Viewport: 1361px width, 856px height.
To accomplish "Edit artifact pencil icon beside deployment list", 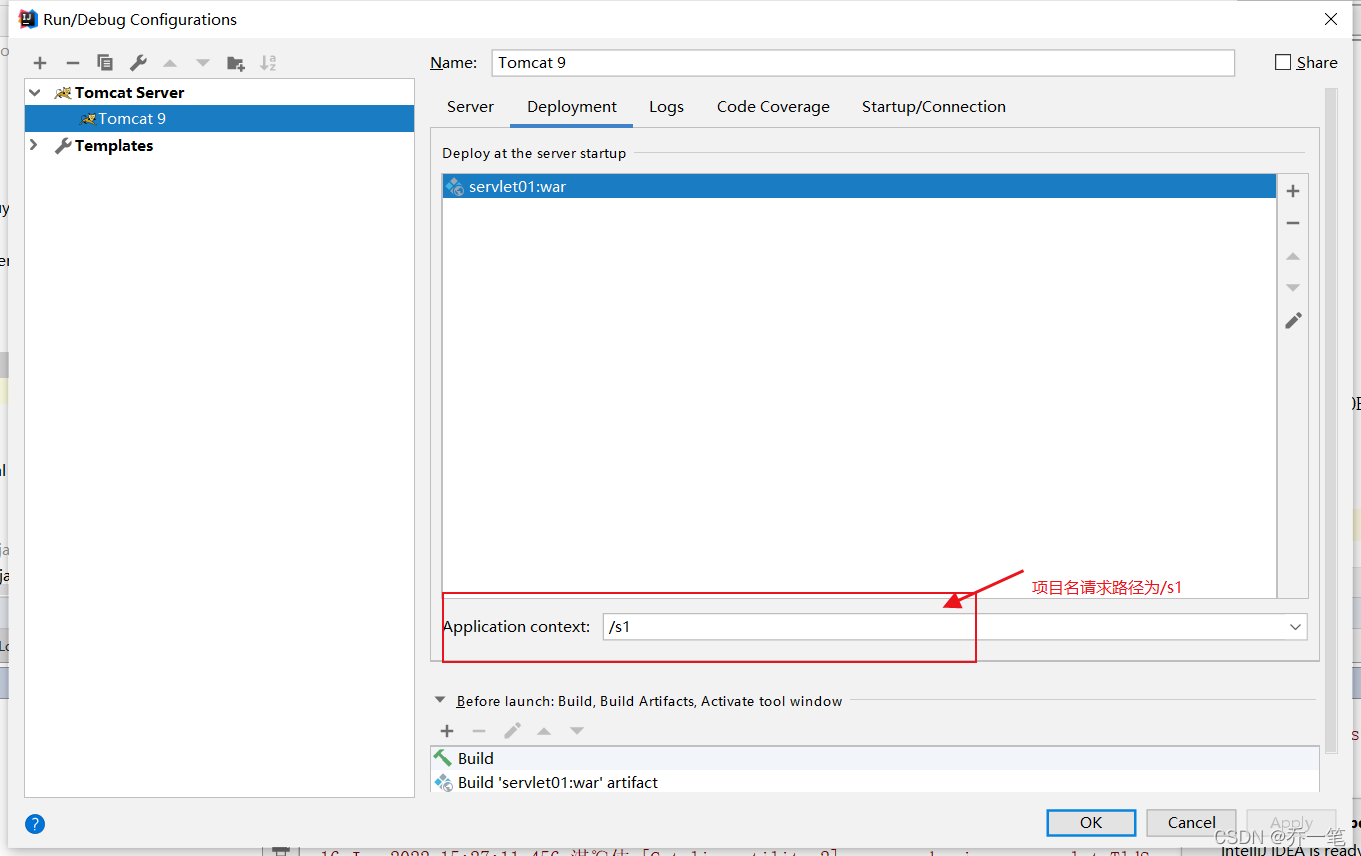I will point(1293,321).
